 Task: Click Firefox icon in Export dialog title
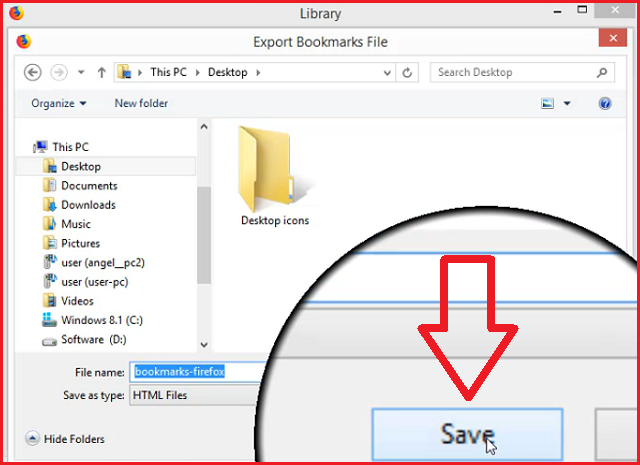24,41
